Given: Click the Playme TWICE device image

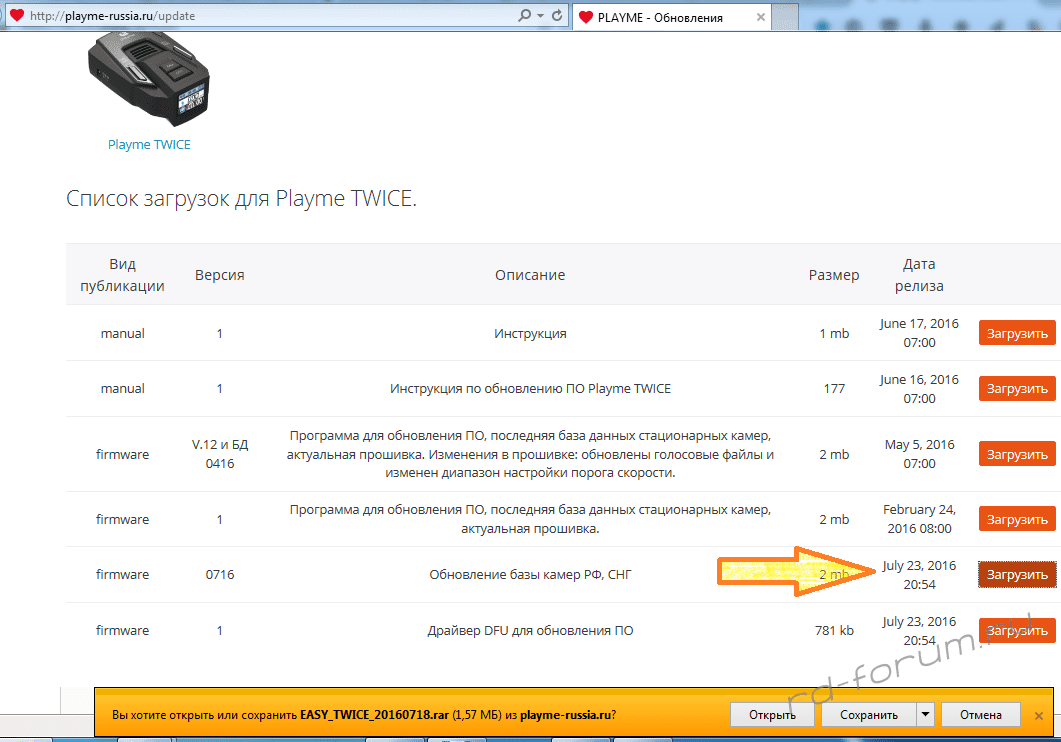Looking at the screenshot, I should tap(149, 78).
